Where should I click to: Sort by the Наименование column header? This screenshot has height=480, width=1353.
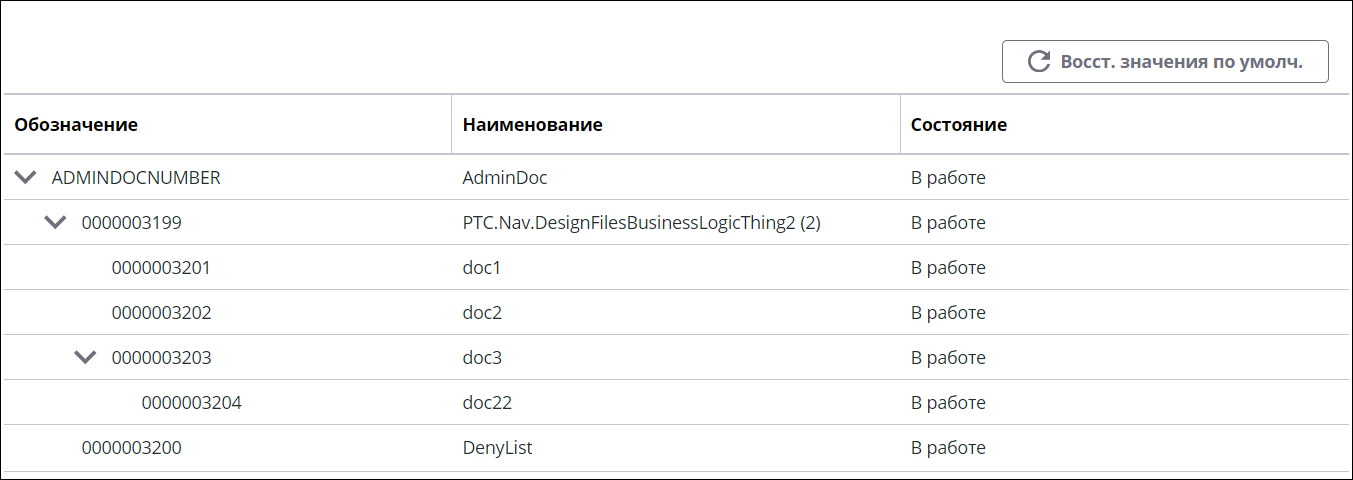532,125
